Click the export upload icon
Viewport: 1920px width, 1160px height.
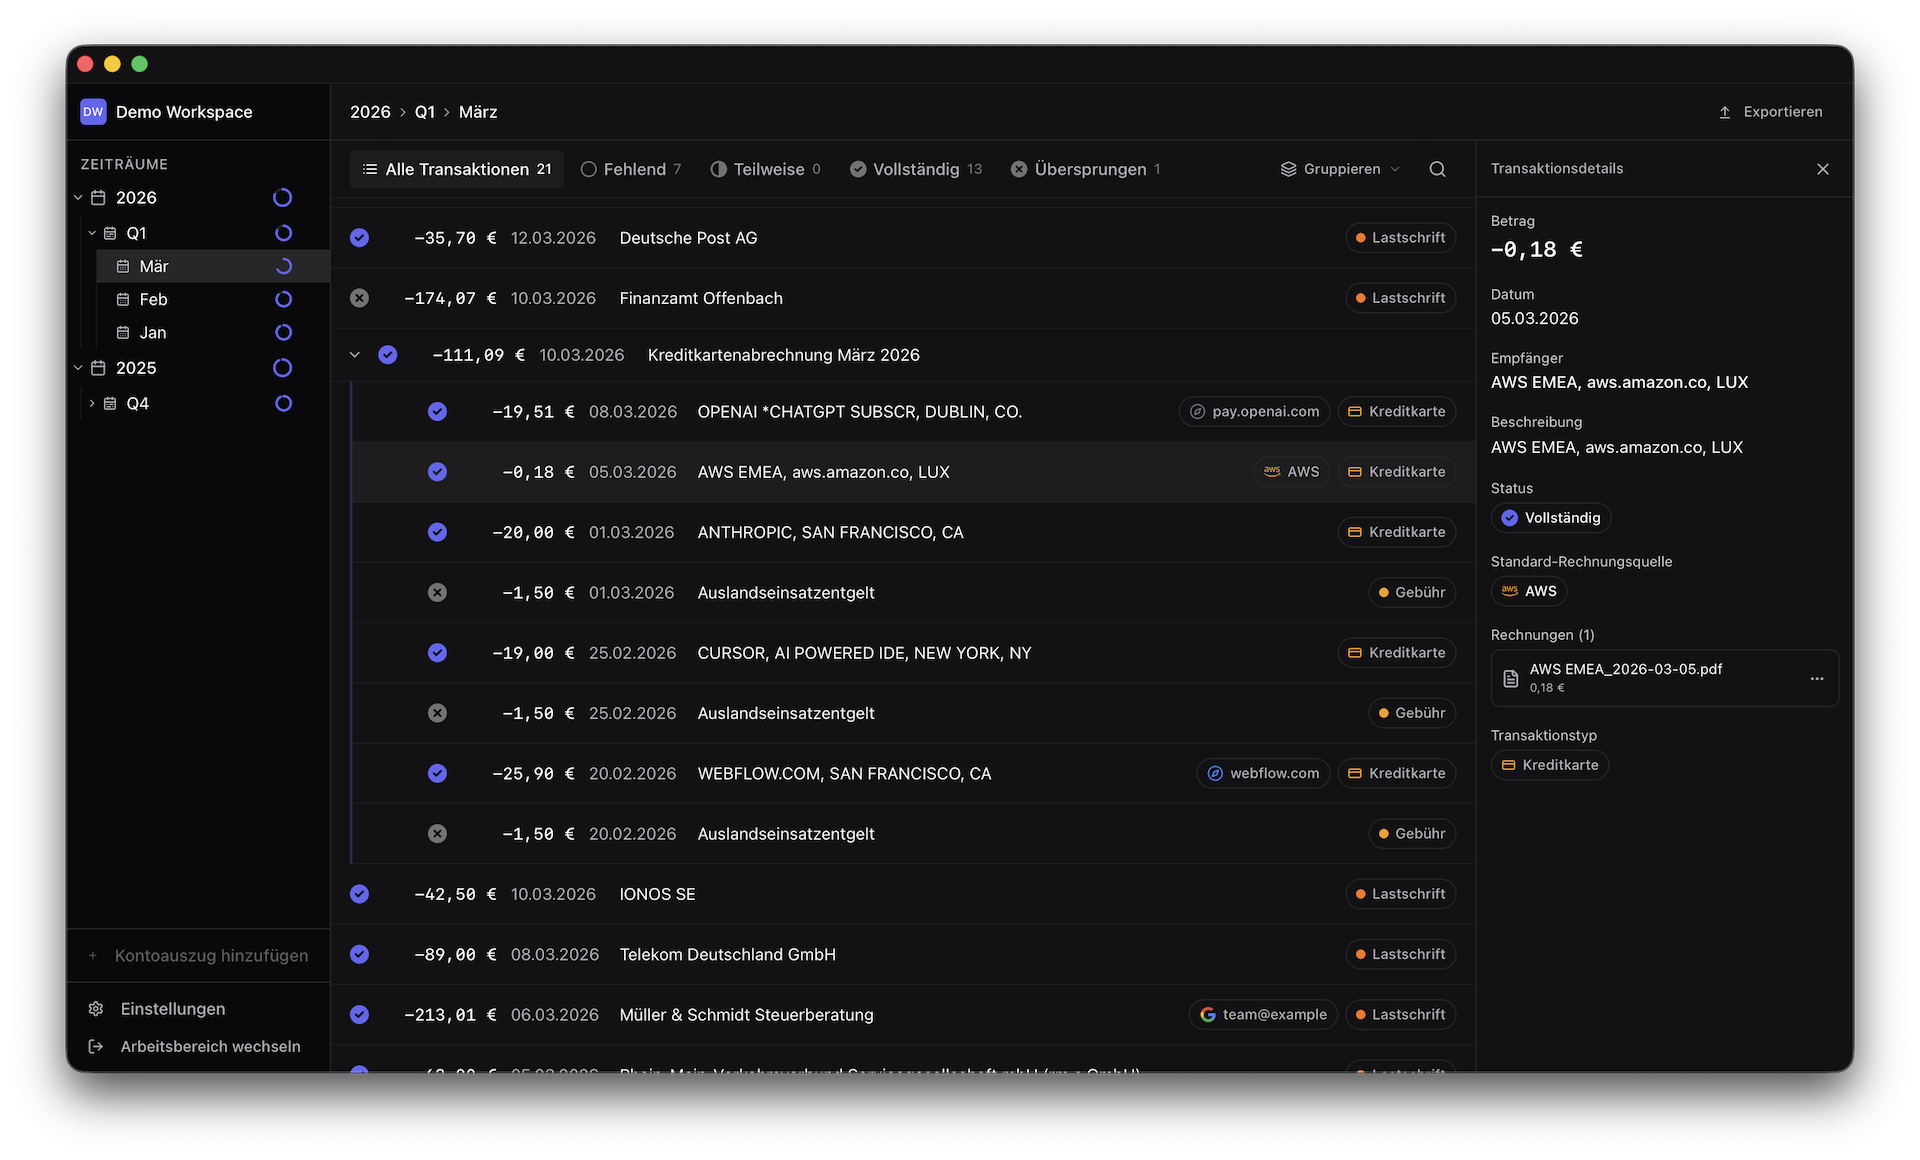click(1725, 112)
